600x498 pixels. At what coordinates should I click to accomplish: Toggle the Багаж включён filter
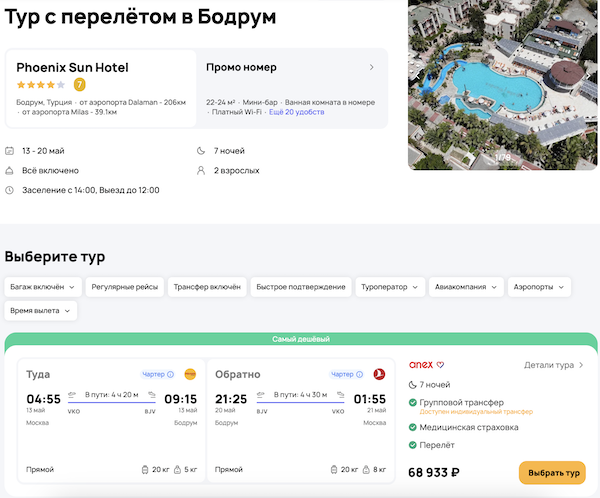[x=41, y=287]
